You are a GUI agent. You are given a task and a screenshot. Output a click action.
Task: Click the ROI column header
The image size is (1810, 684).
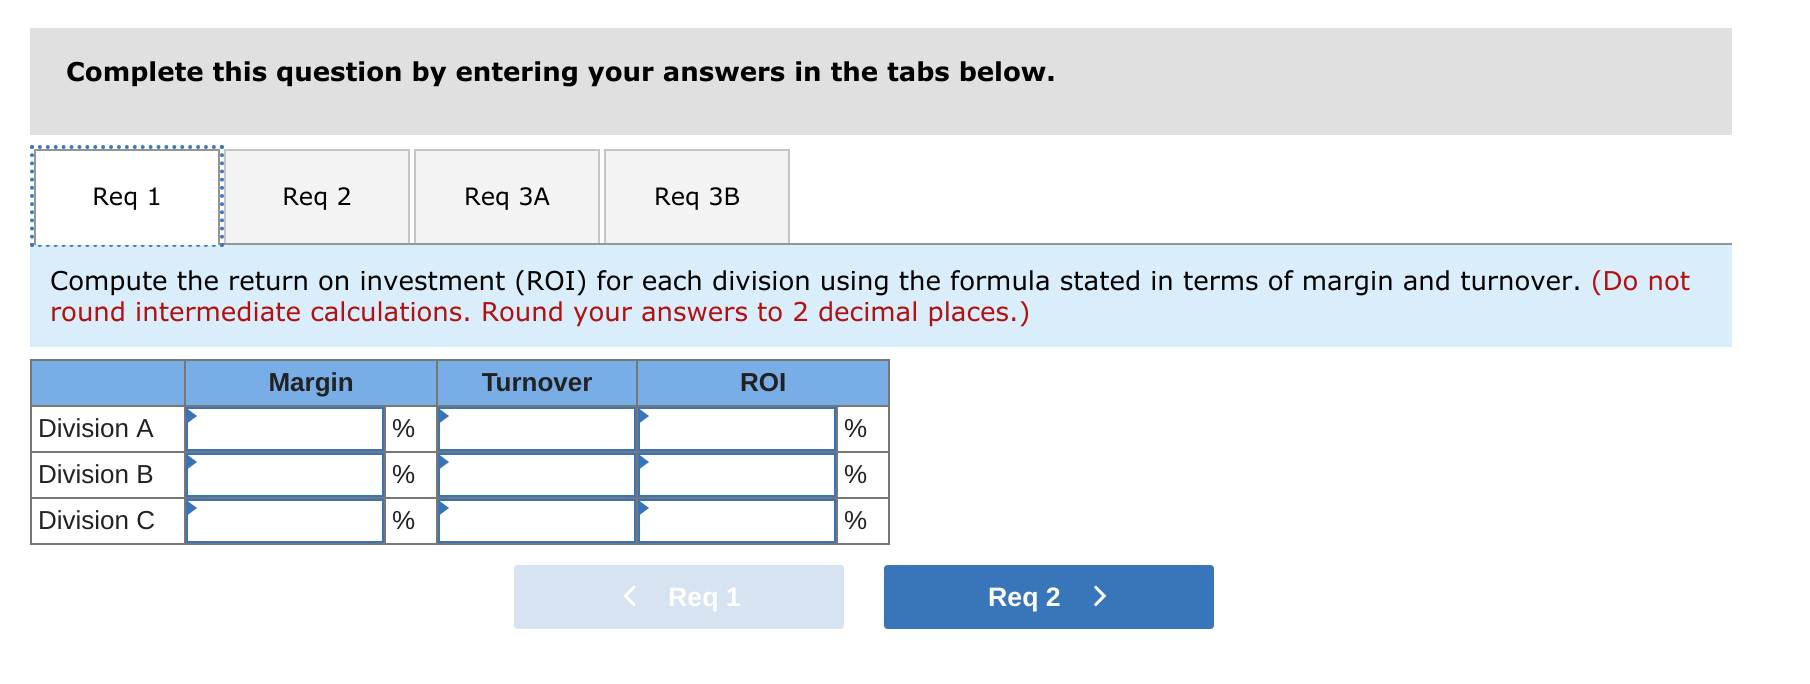click(x=762, y=382)
